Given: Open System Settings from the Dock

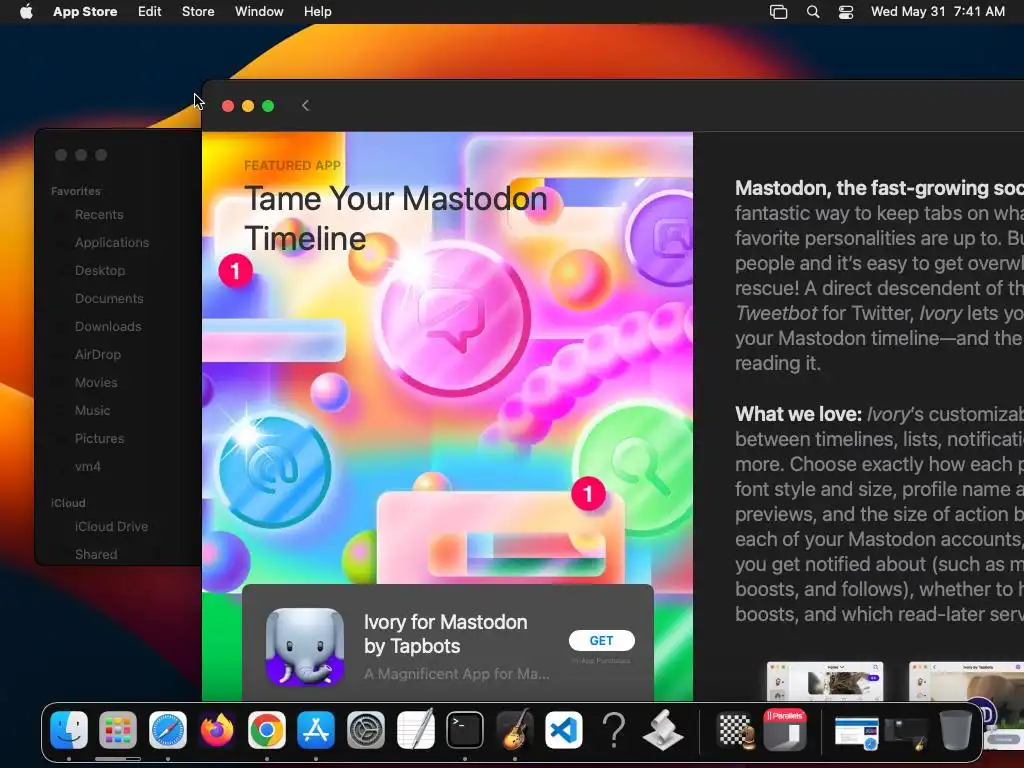Looking at the screenshot, I should (x=366, y=729).
